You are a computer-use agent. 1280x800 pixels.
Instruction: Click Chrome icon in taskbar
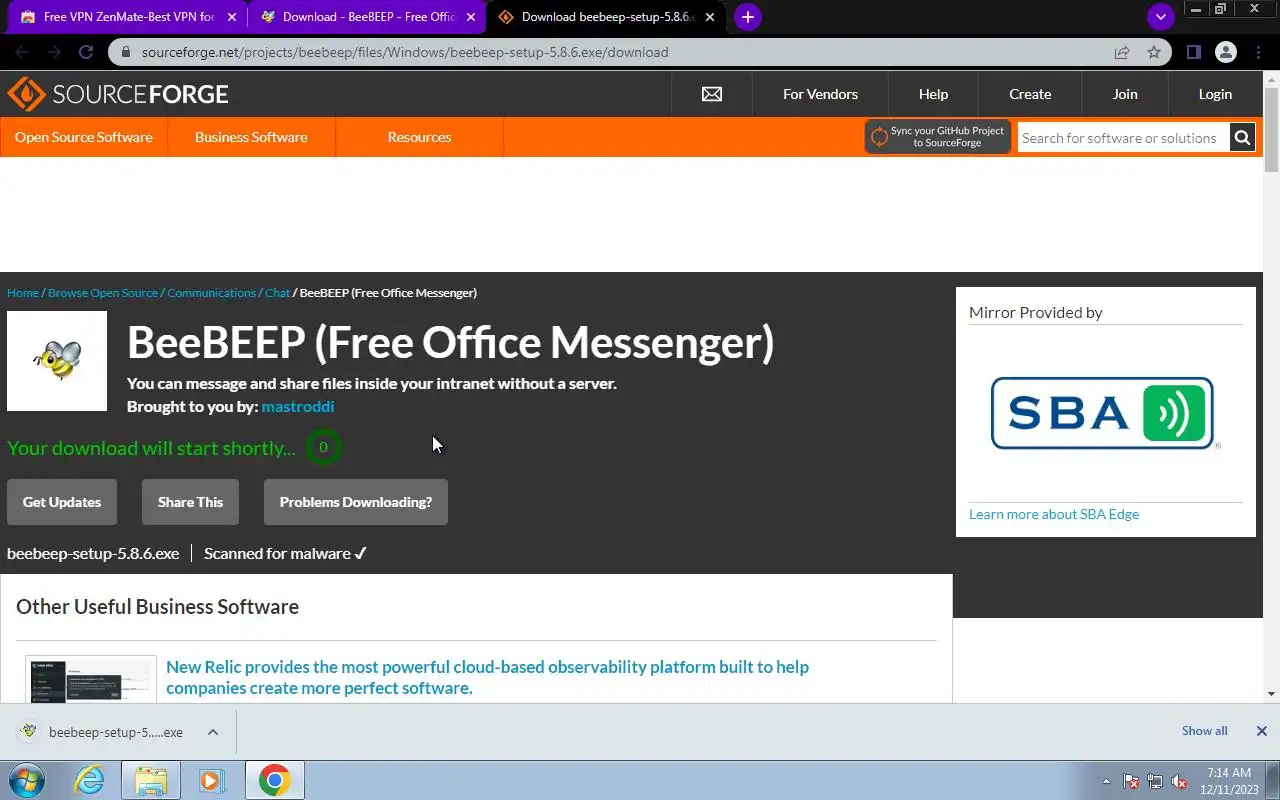[274, 780]
